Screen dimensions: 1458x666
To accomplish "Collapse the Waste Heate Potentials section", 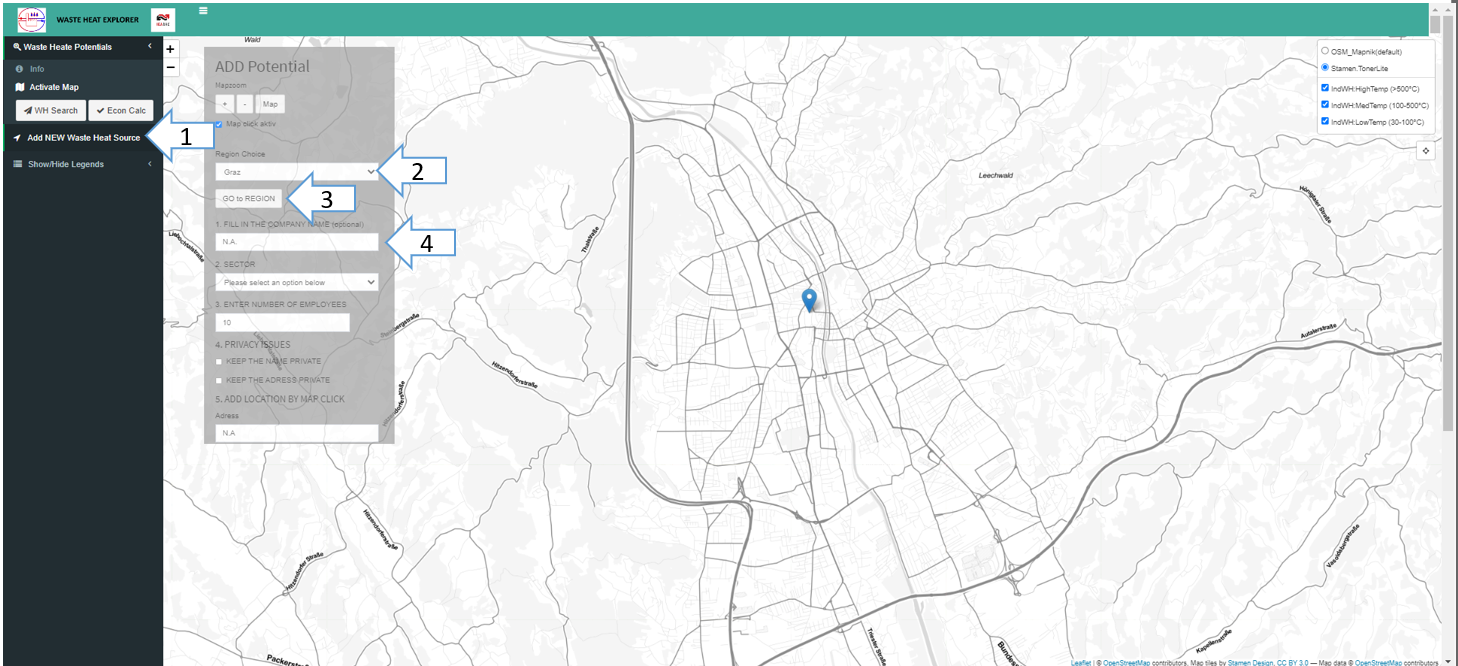I will (81, 47).
